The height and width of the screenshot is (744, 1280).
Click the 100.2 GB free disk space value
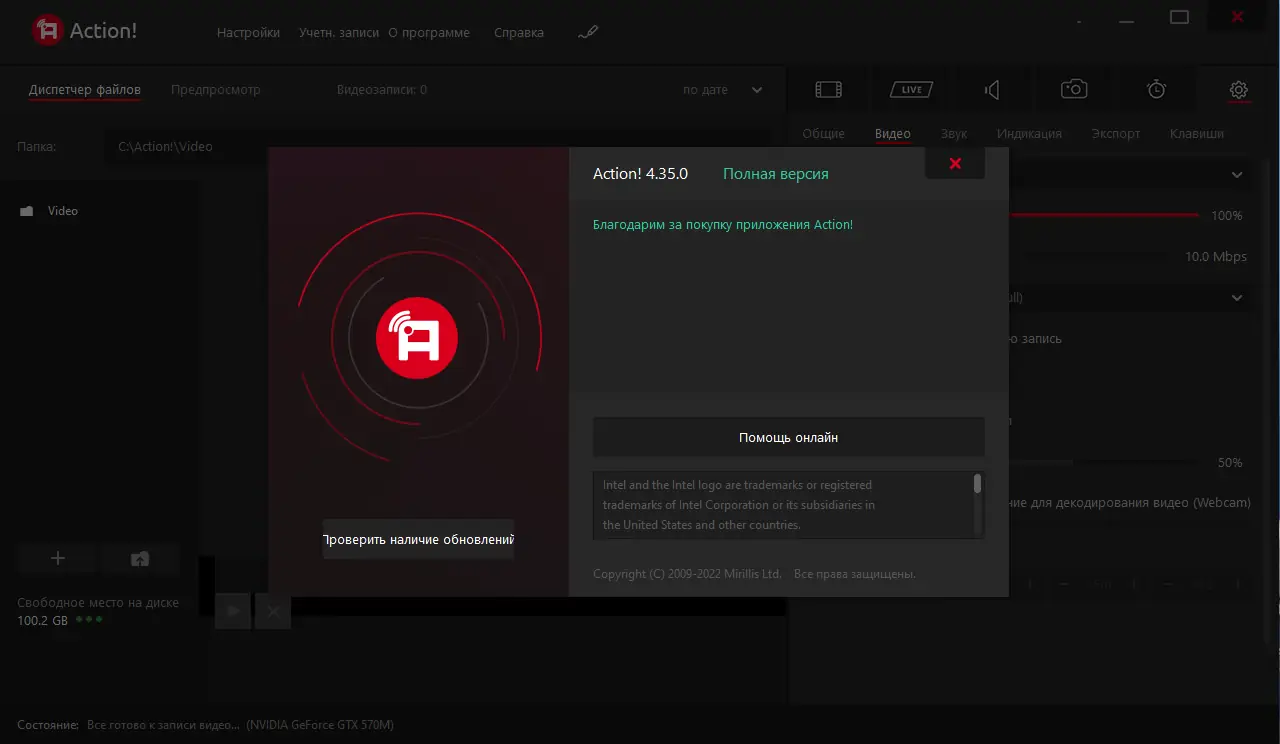pyautogui.click(x=43, y=620)
